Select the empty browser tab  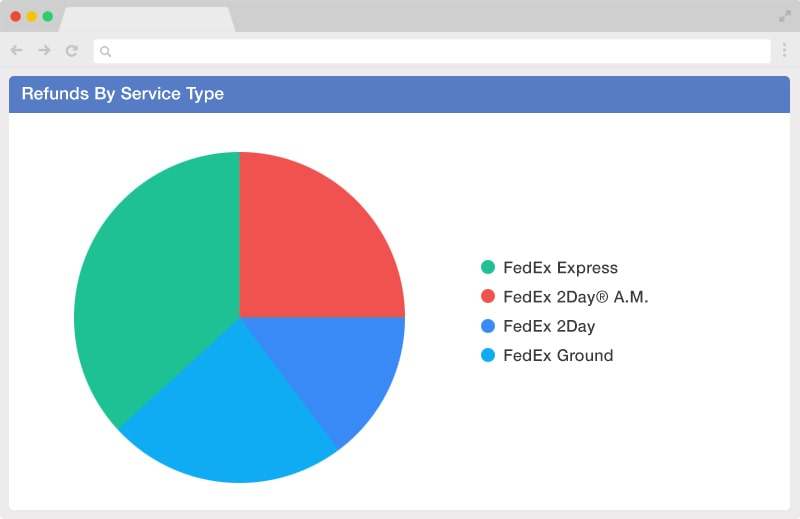coord(147,19)
